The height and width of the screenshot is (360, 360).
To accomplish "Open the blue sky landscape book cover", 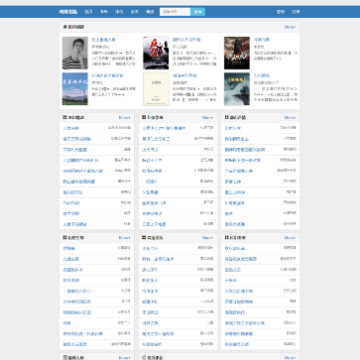I will pos(75,89).
